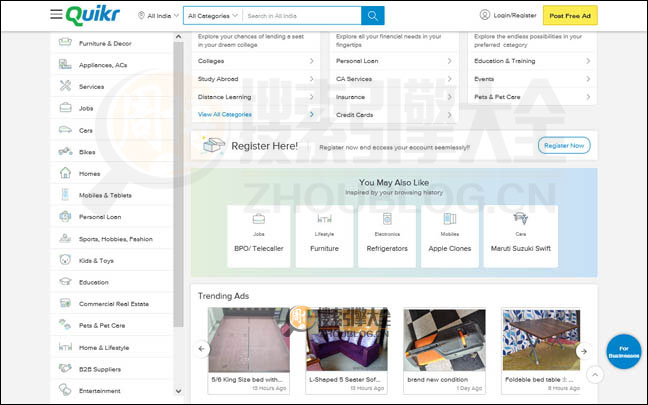
Task: Click the Sports, Hobbies, Fashion icon
Action: [x=65, y=238]
